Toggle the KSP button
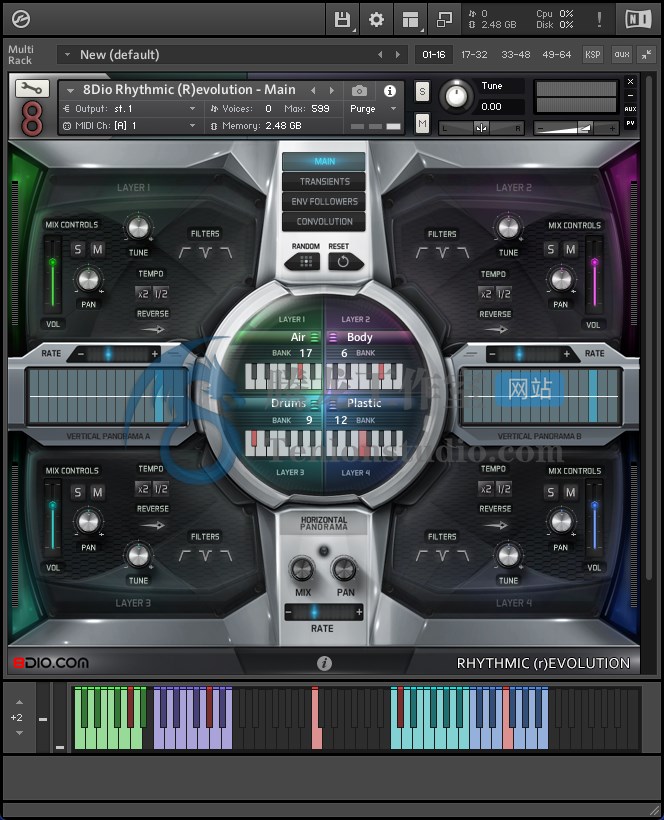This screenshot has height=820, width=664. (x=592, y=54)
